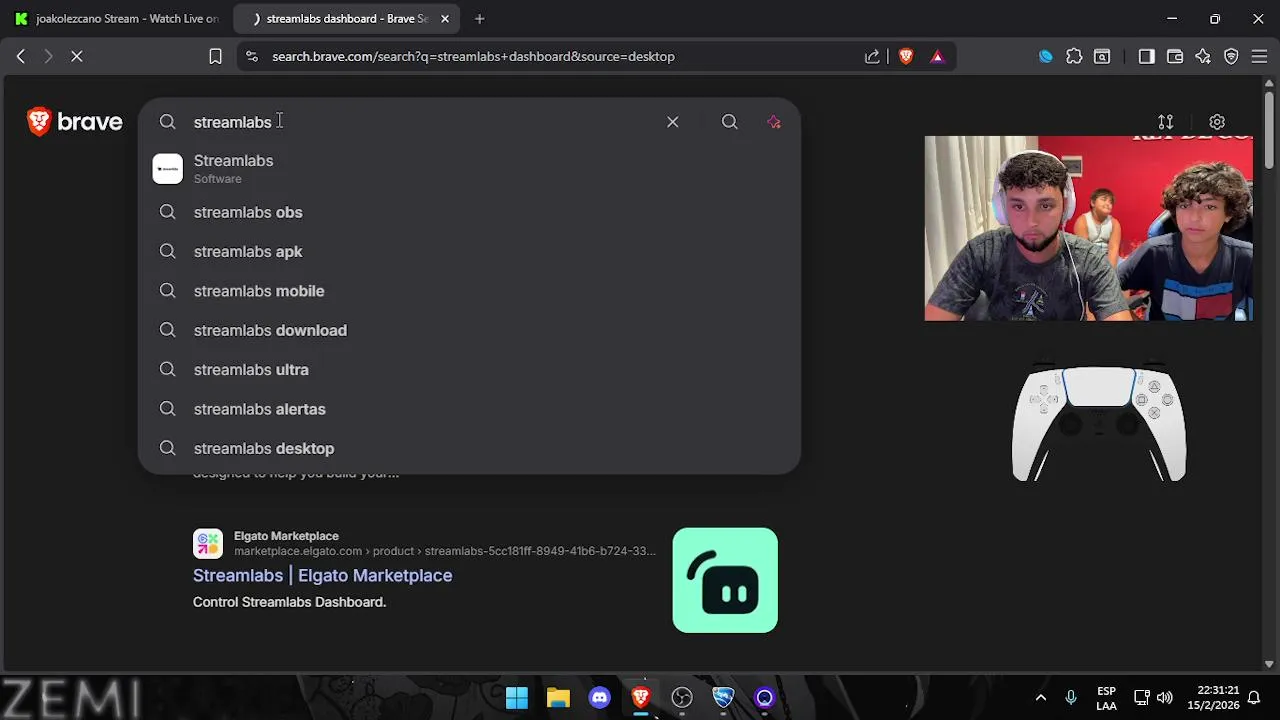Ask Leo AI sparkle icon in the search box
Viewport: 1280px width, 720px height.
point(774,122)
